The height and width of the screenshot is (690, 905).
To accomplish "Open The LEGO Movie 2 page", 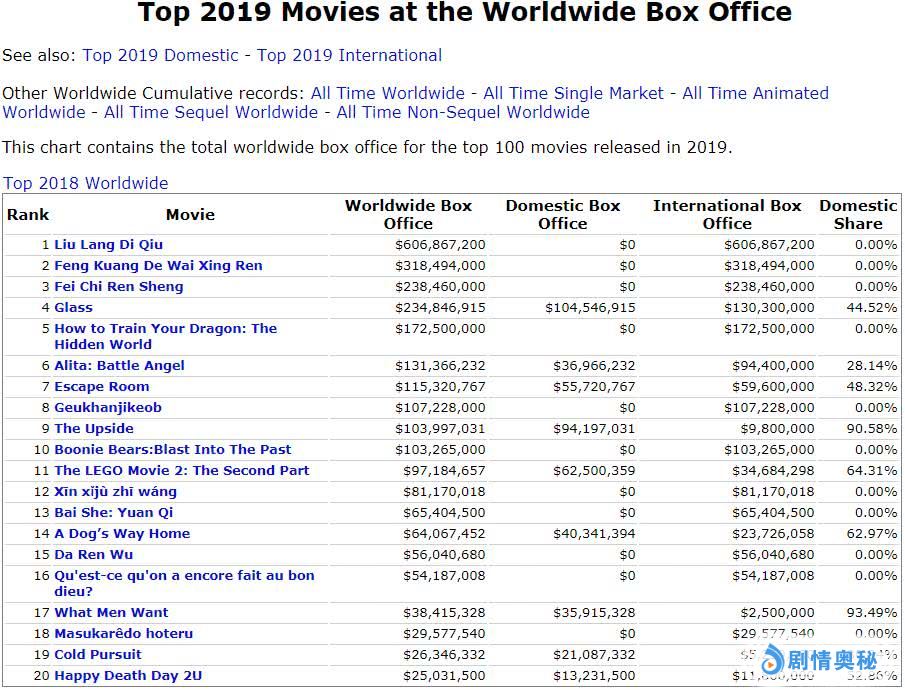I will (x=181, y=470).
